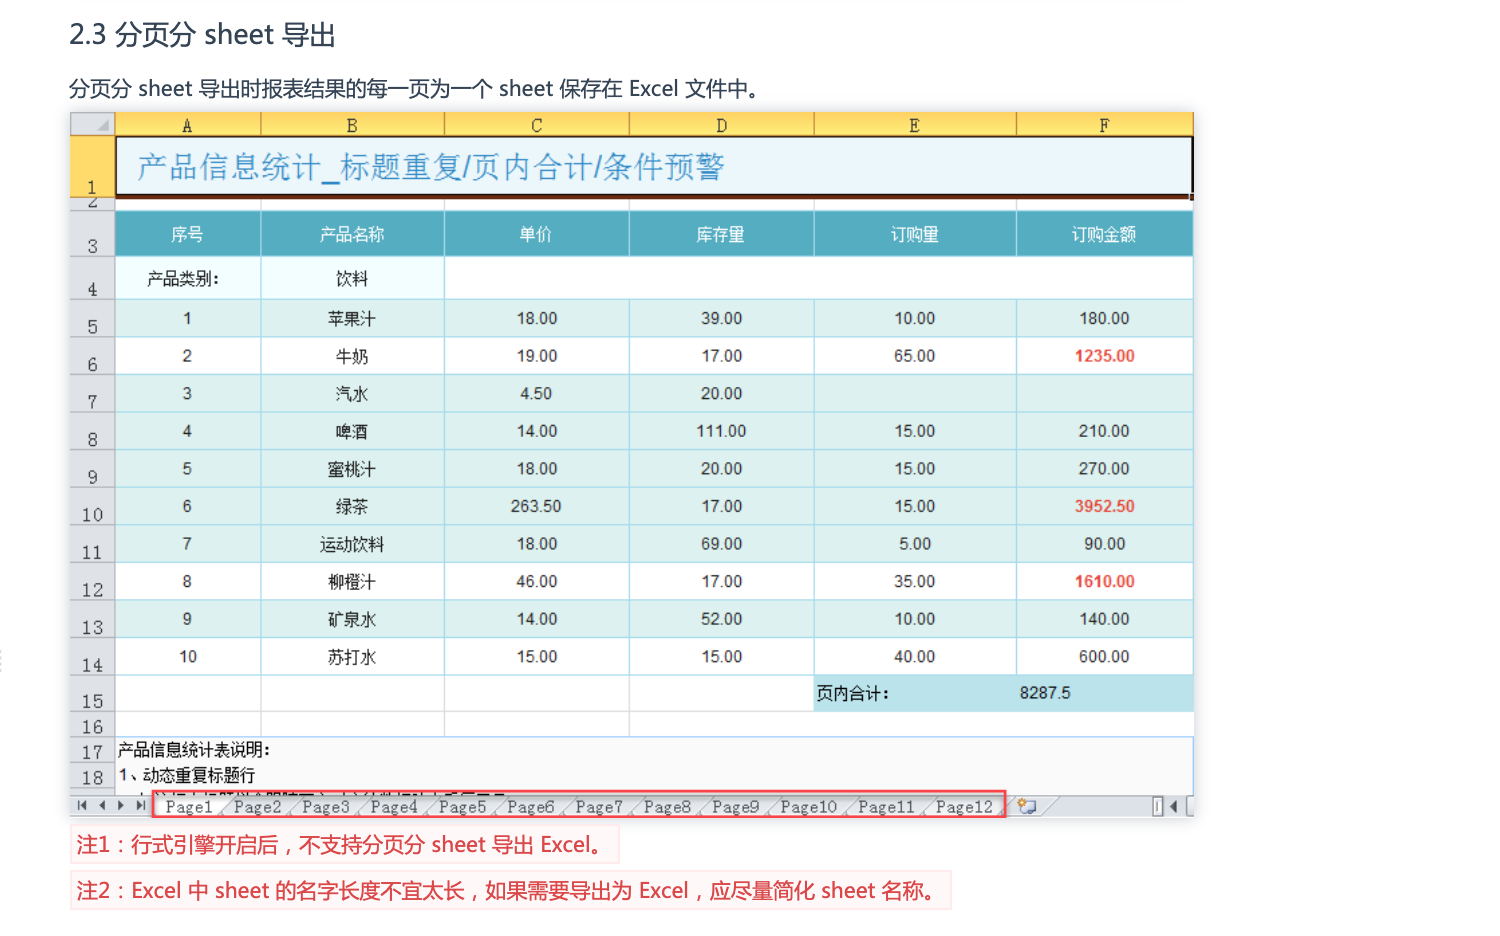Click the 产品名称 header cell
The height and width of the screenshot is (936, 1500).
click(352, 234)
